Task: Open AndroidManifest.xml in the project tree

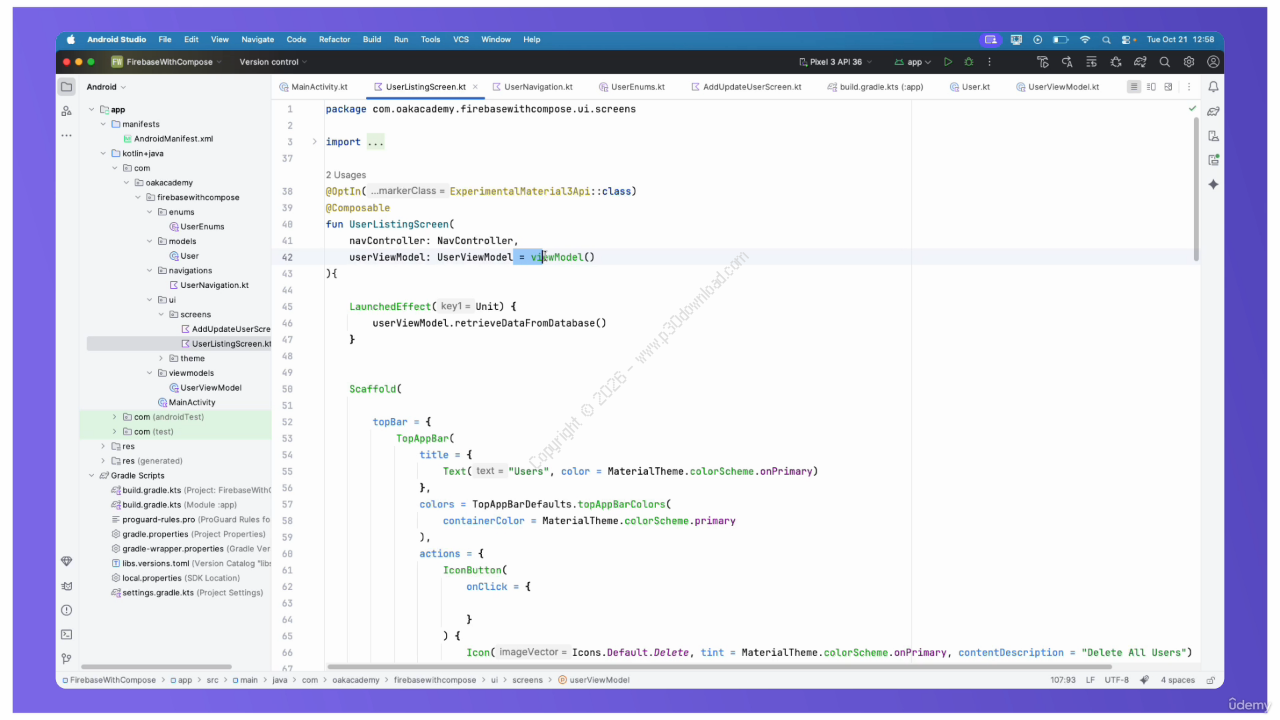Action: [173, 139]
